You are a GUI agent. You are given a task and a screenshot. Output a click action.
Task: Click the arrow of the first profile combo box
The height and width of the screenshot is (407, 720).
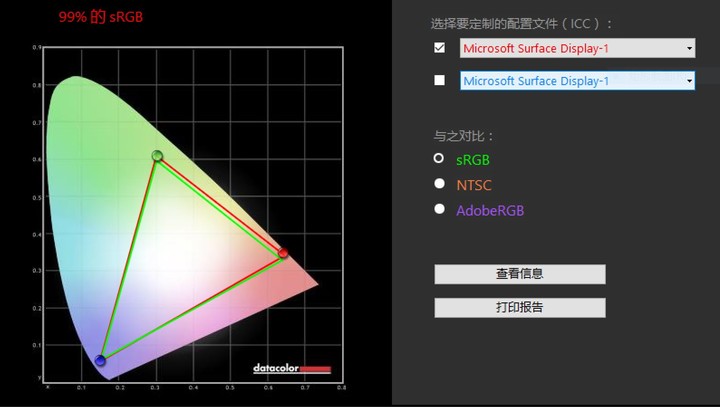coord(689,48)
